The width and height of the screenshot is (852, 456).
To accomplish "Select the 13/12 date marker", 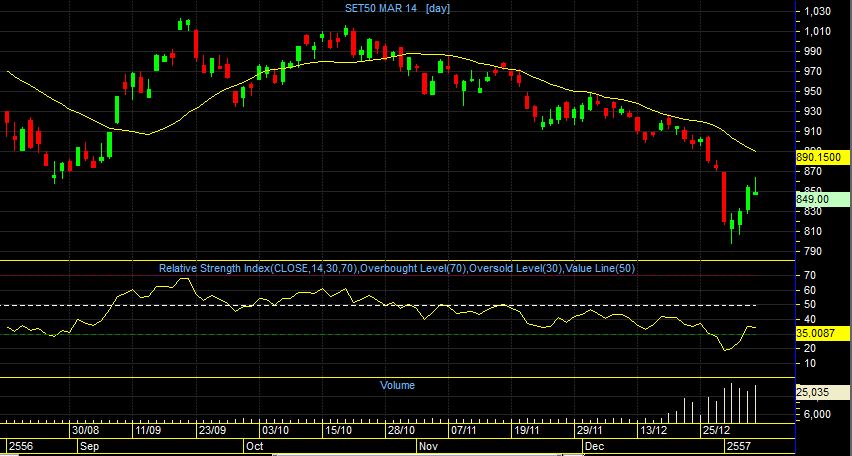I will tap(654, 431).
